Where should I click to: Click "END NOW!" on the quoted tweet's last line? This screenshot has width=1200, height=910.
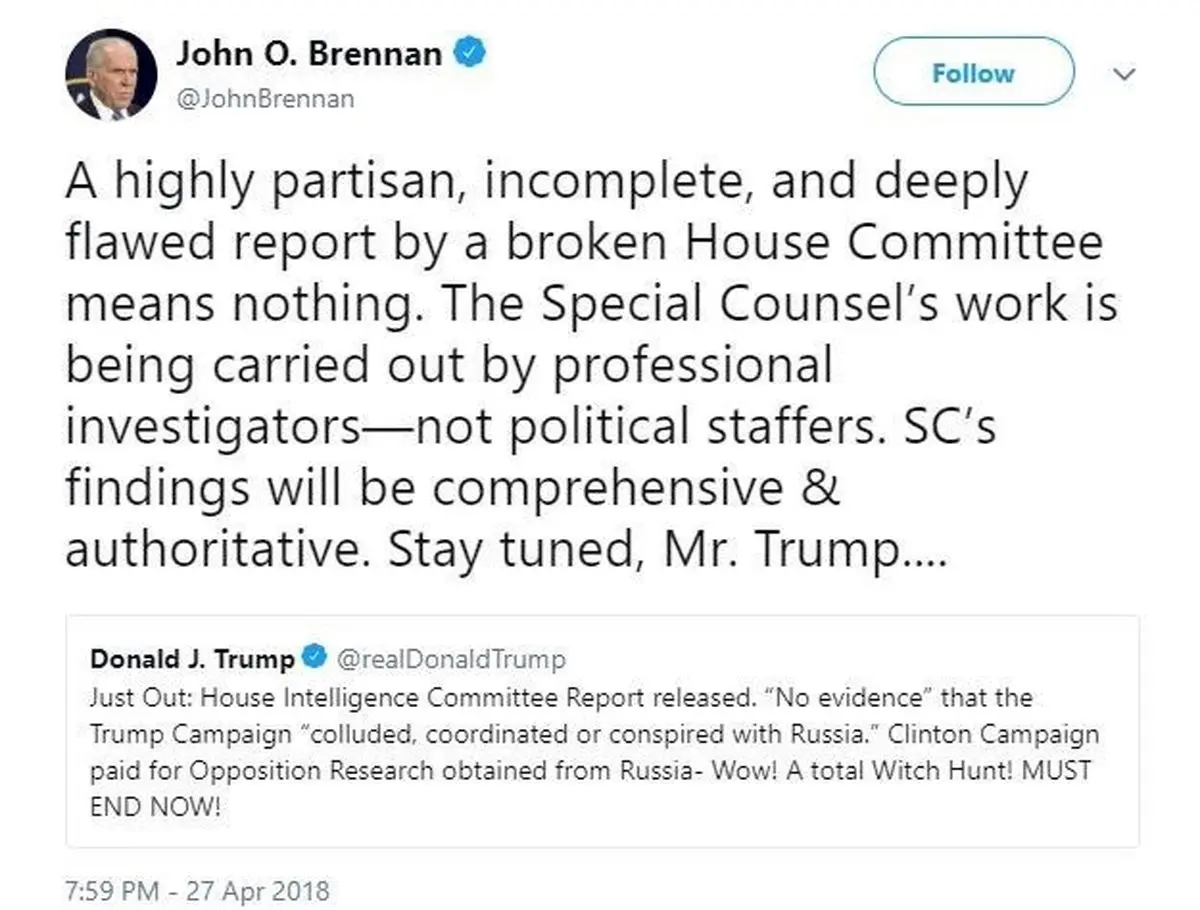[x=154, y=808]
